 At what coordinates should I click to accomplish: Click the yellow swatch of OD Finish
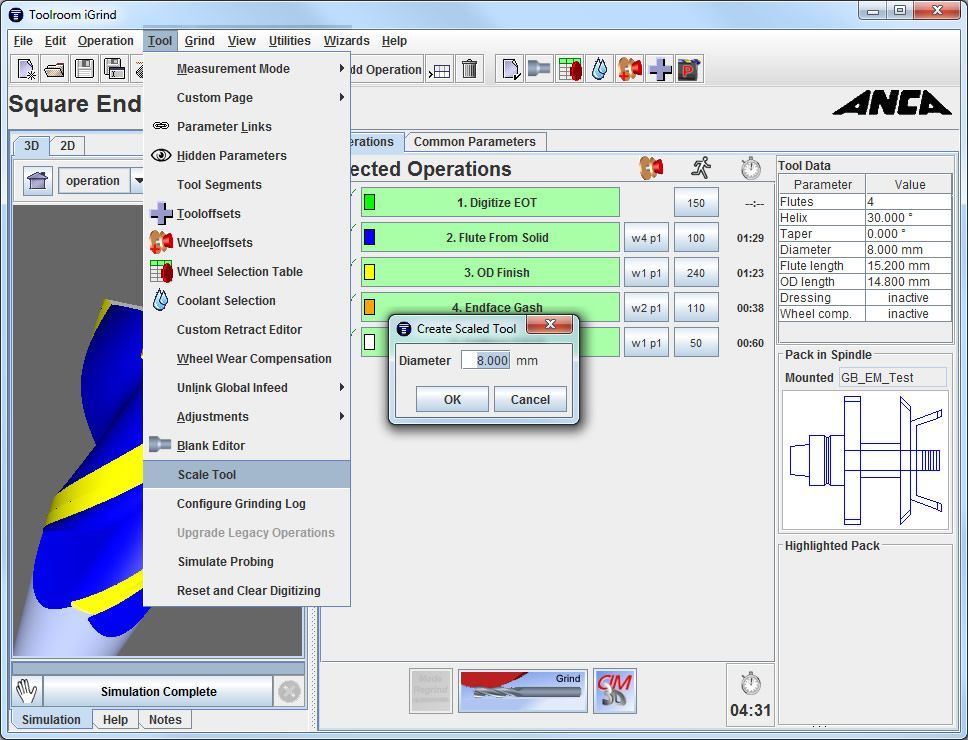click(369, 272)
